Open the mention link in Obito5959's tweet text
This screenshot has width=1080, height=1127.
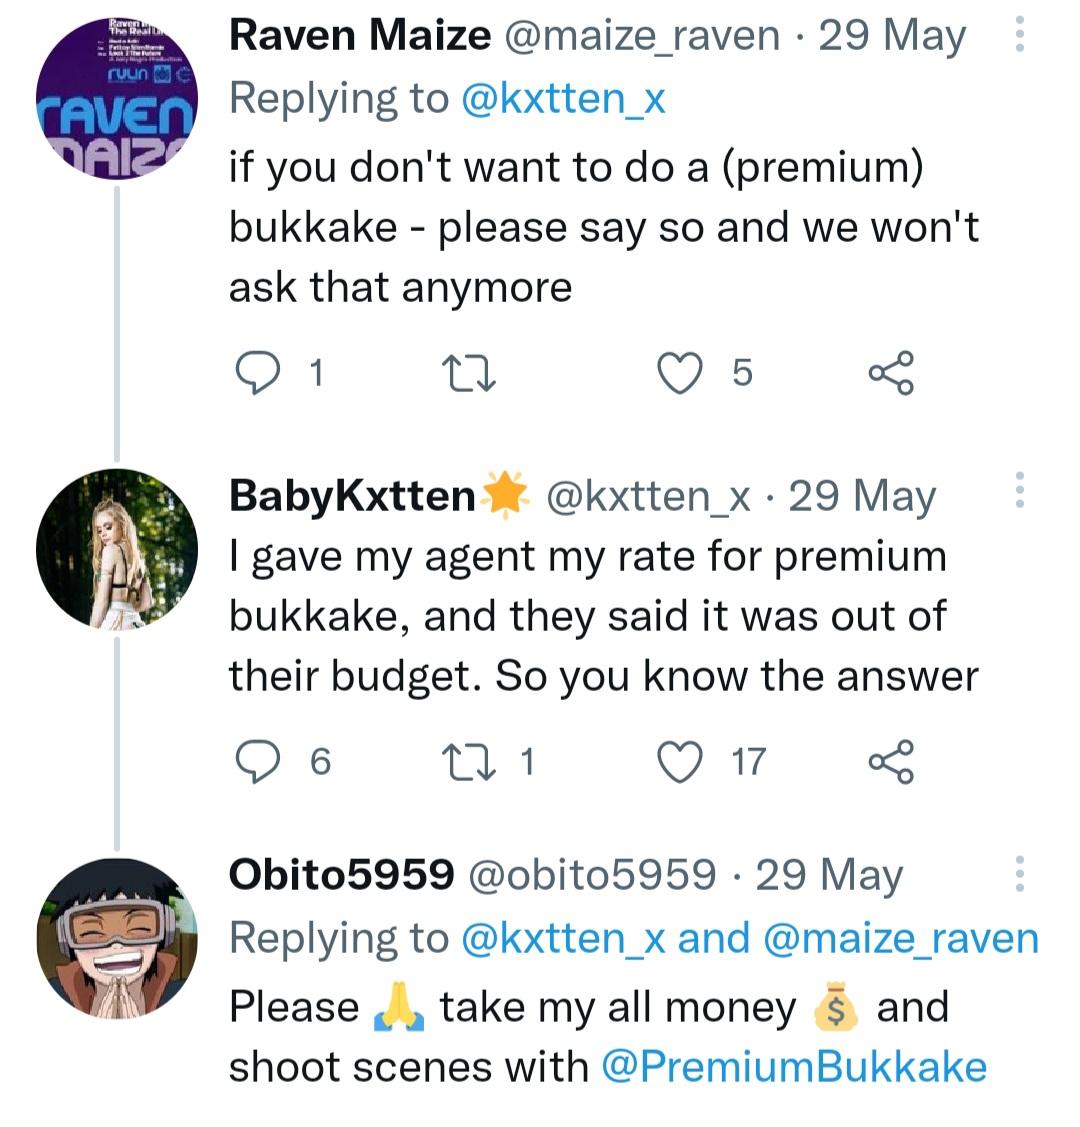pyautogui.click(x=794, y=1067)
